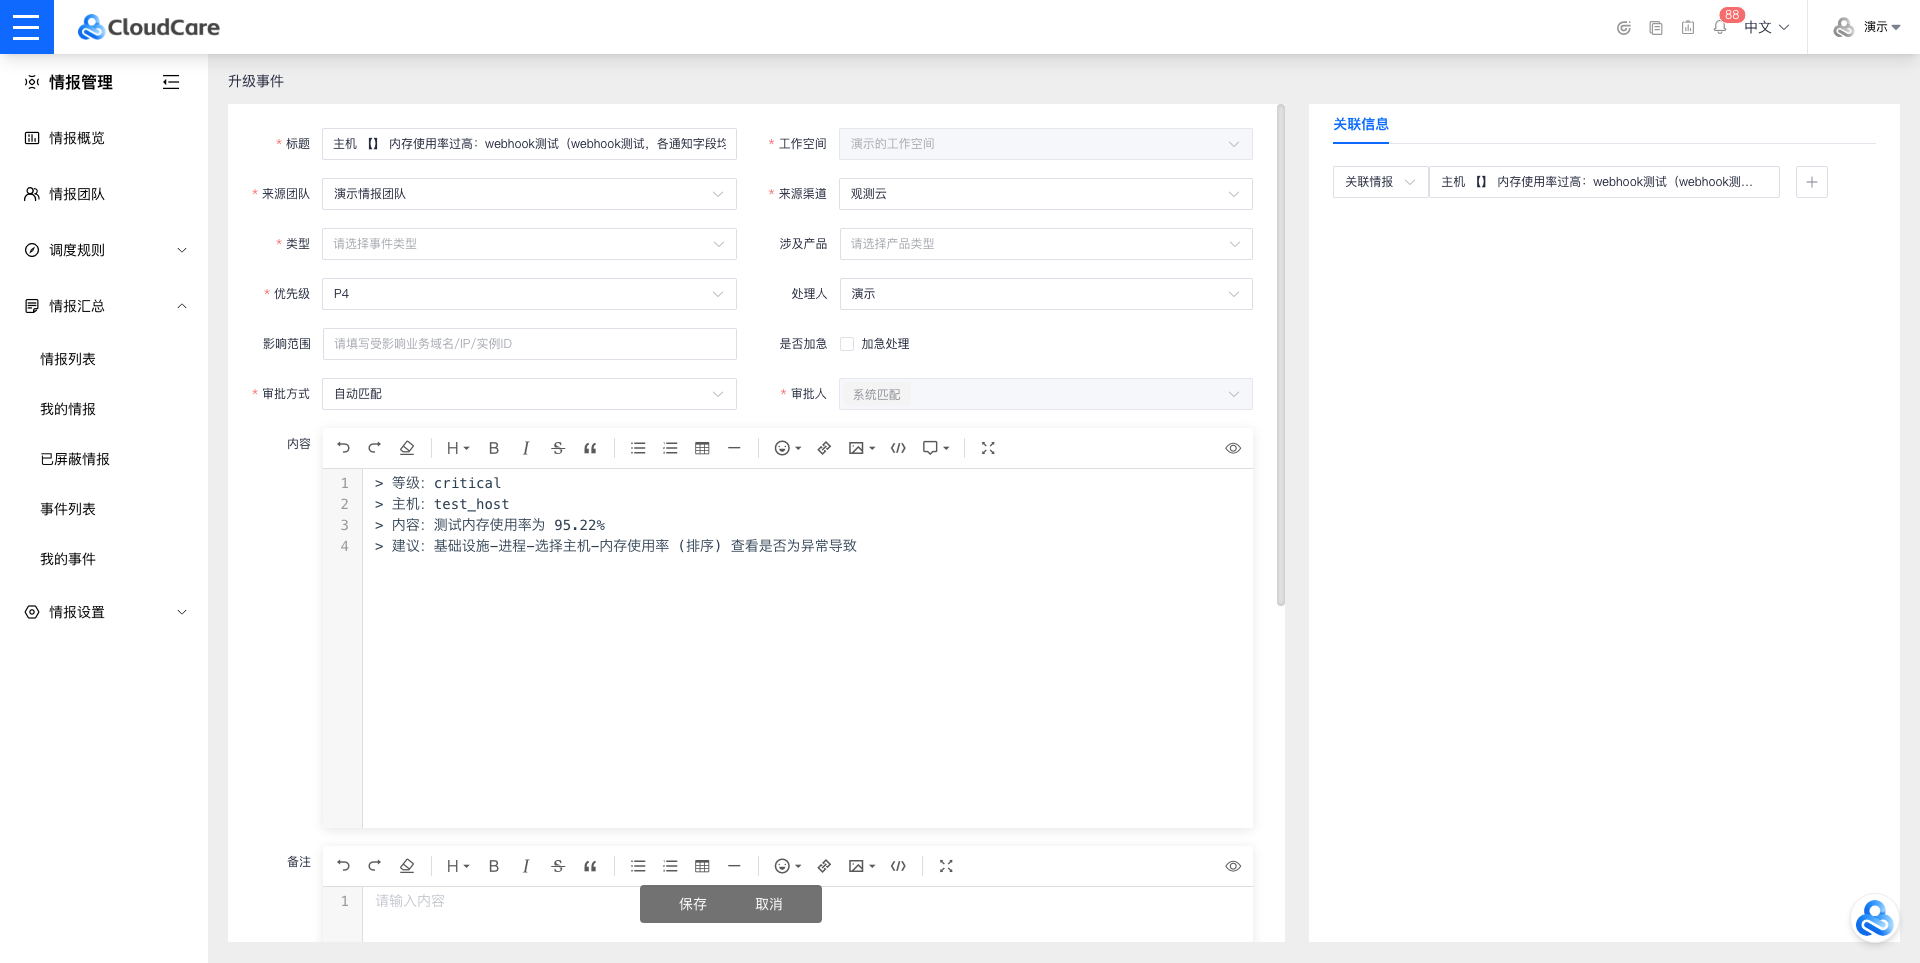The height and width of the screenshot is (963, 1920).
Task: Click the plus icon to add related info
Action: click(1811, 182)
